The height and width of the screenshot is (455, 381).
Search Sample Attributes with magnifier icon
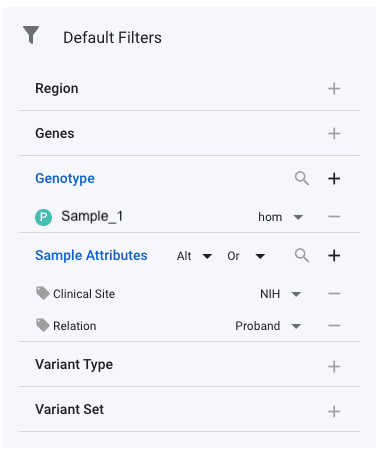coord(302,255)
